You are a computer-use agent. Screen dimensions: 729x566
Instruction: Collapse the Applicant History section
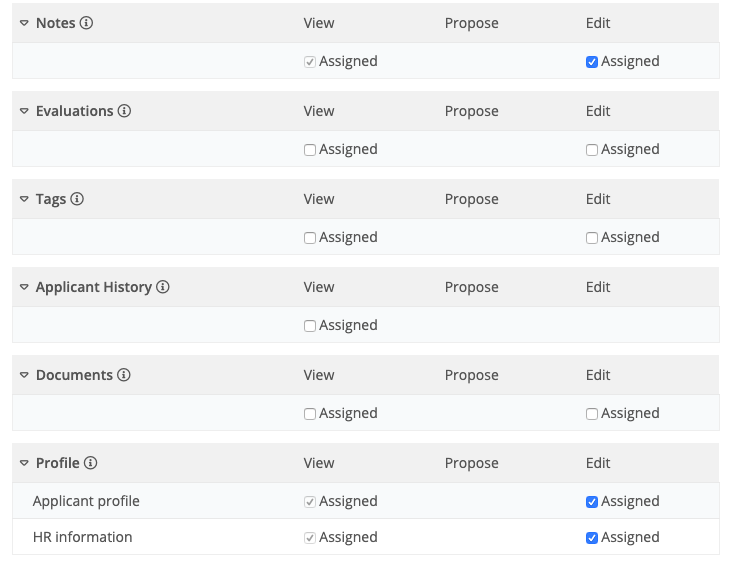(x=24, y=287)
